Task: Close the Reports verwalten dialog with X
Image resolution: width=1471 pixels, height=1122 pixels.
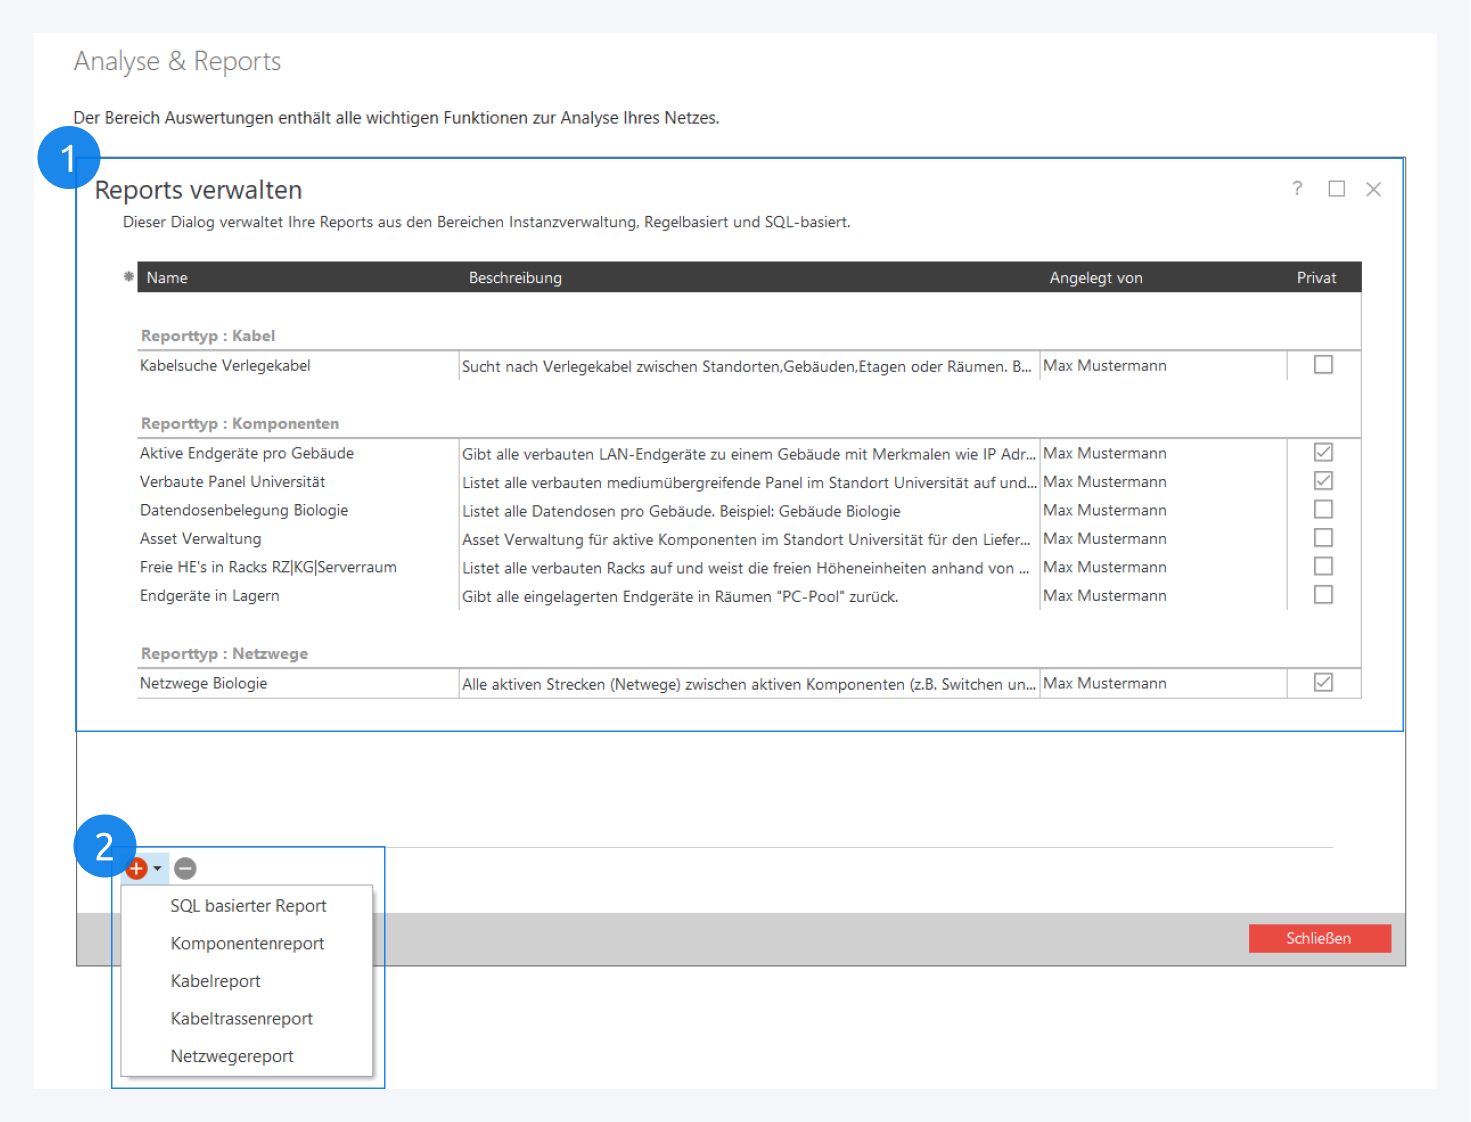Action: click(1374, 189)
